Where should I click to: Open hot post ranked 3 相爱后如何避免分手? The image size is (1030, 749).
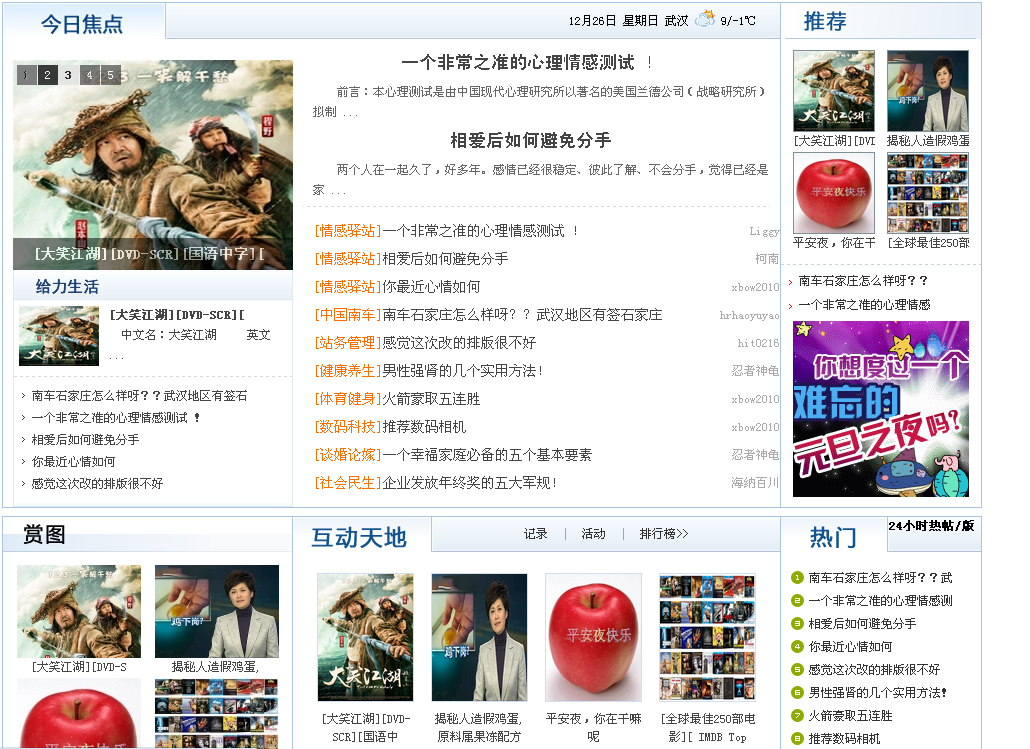[862, 624]
